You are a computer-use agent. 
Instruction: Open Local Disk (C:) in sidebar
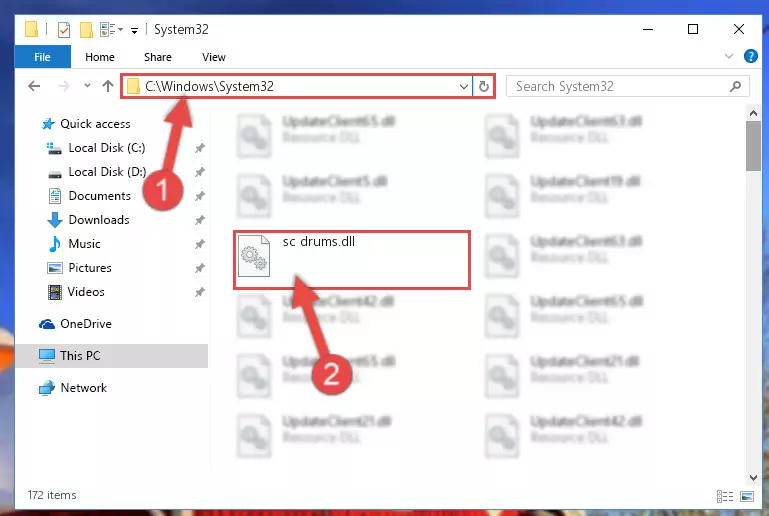[106, 148]
